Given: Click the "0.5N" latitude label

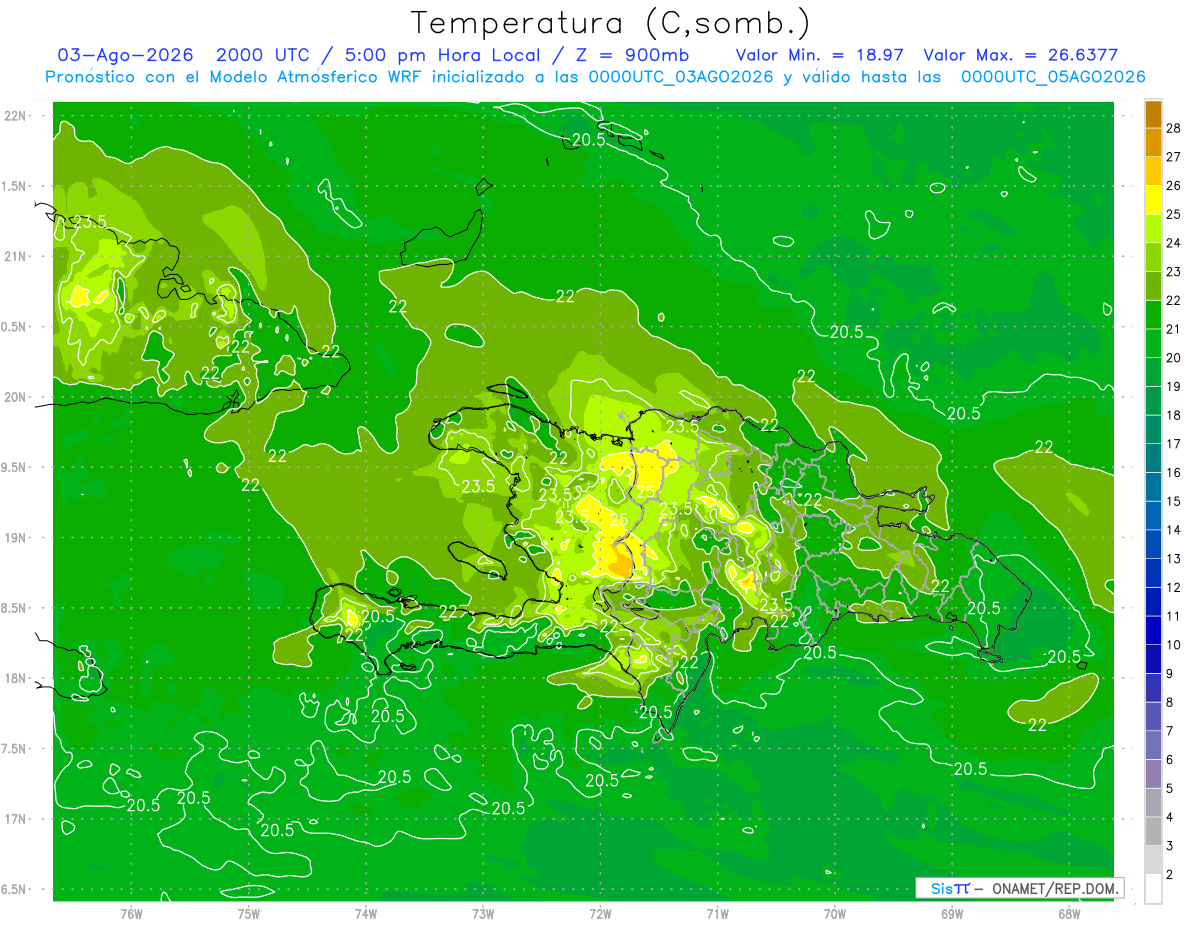Looking at the screenshot, I should click(x=16, y=327).
